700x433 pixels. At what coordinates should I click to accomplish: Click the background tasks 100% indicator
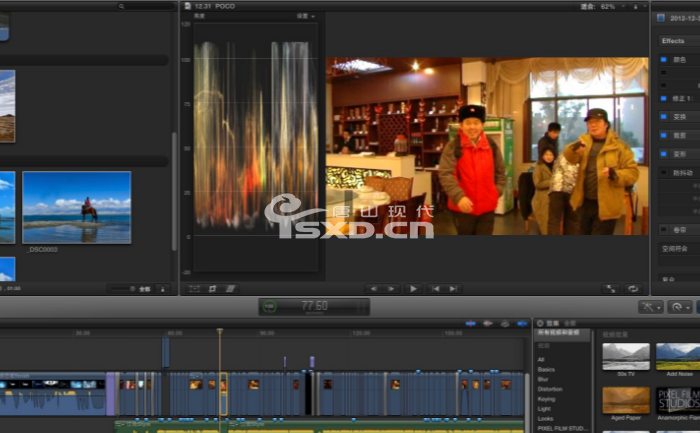(269, 307)
